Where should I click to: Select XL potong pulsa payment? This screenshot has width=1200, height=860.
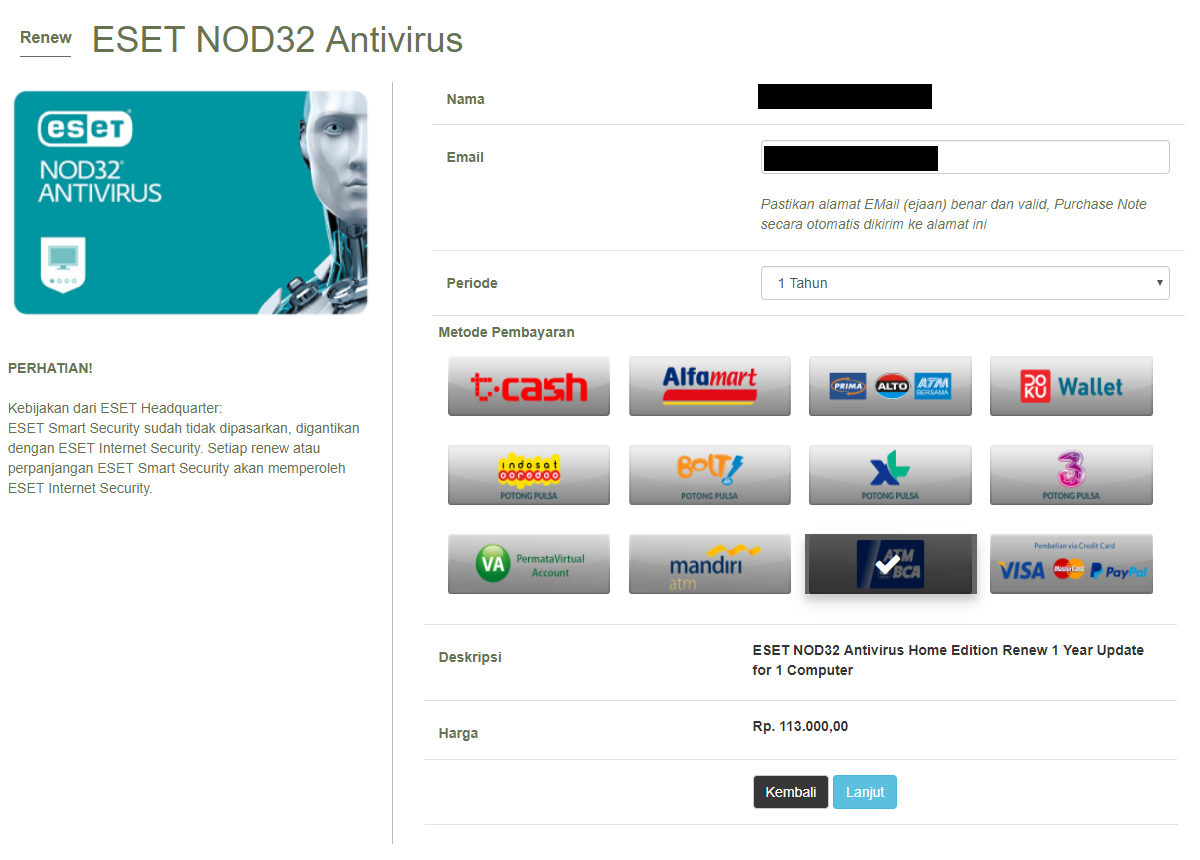click(890, 475)
